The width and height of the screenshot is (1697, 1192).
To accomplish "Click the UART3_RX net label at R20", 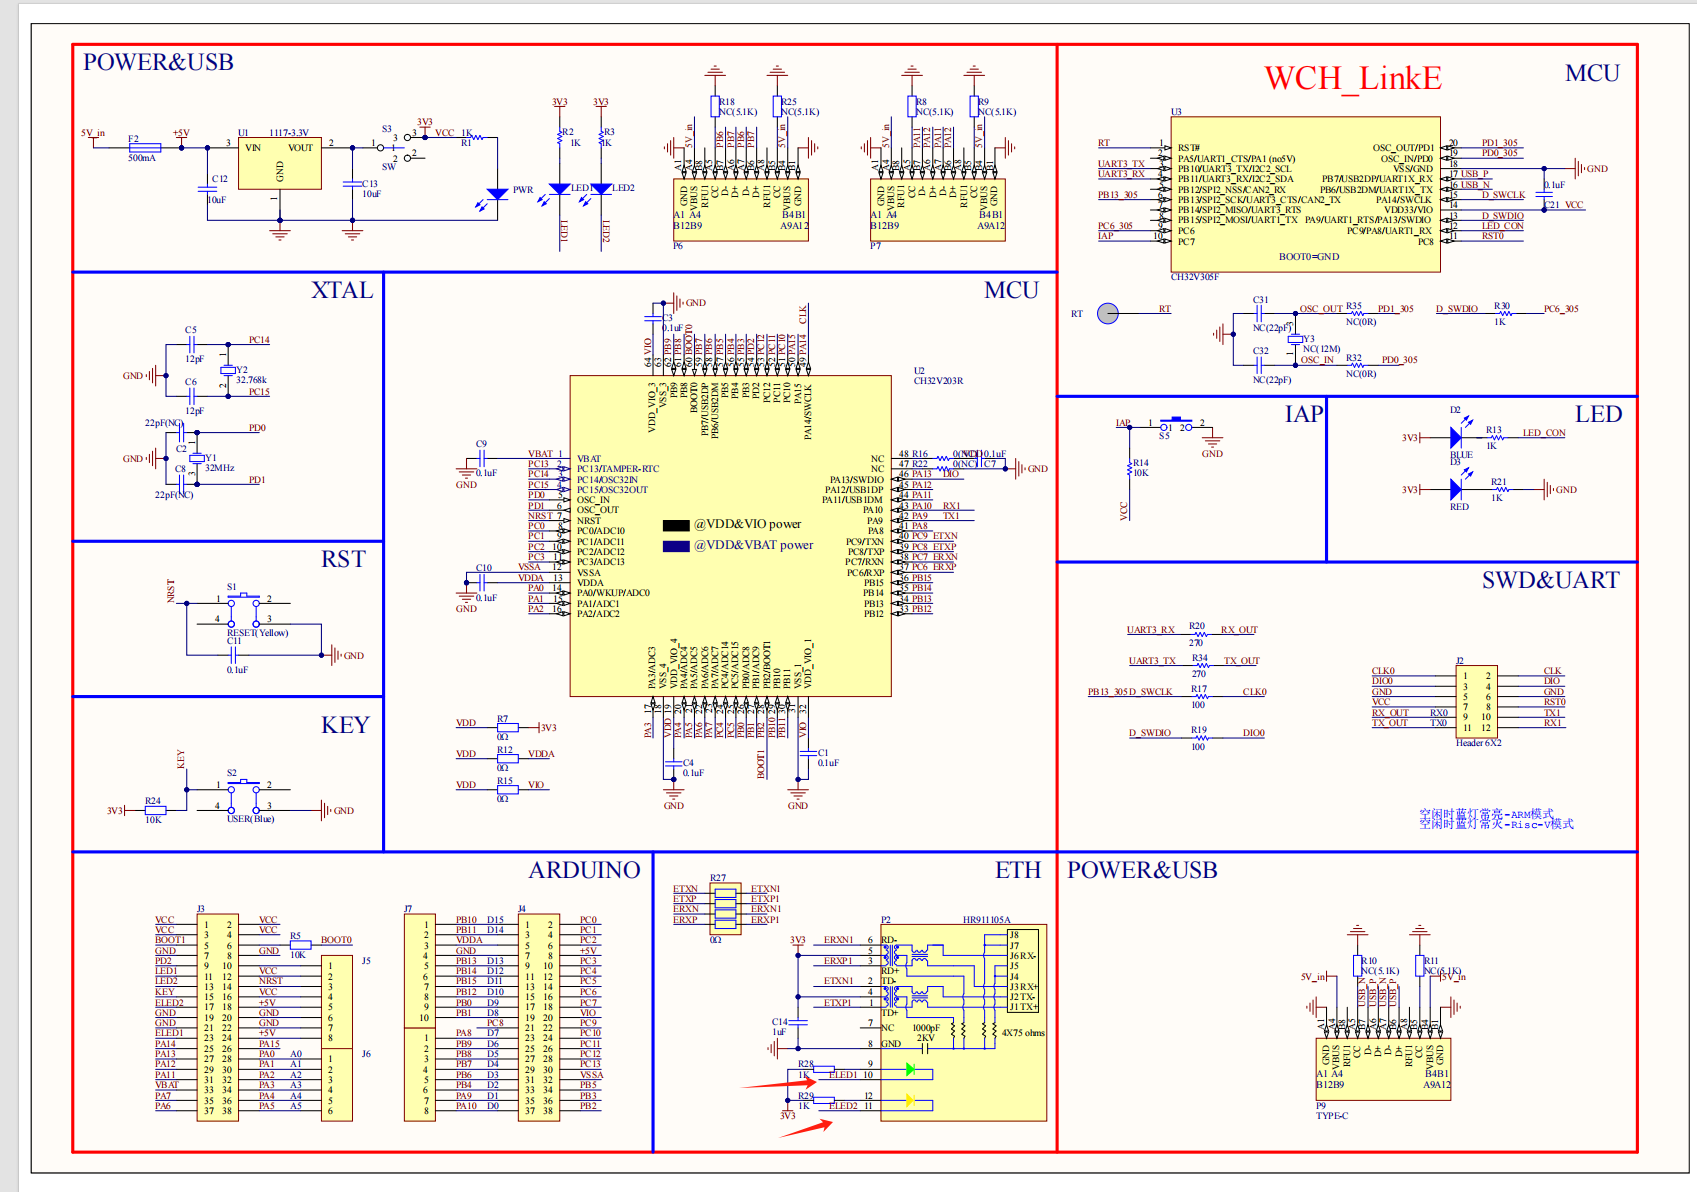I will click(x=1151, y=630).
